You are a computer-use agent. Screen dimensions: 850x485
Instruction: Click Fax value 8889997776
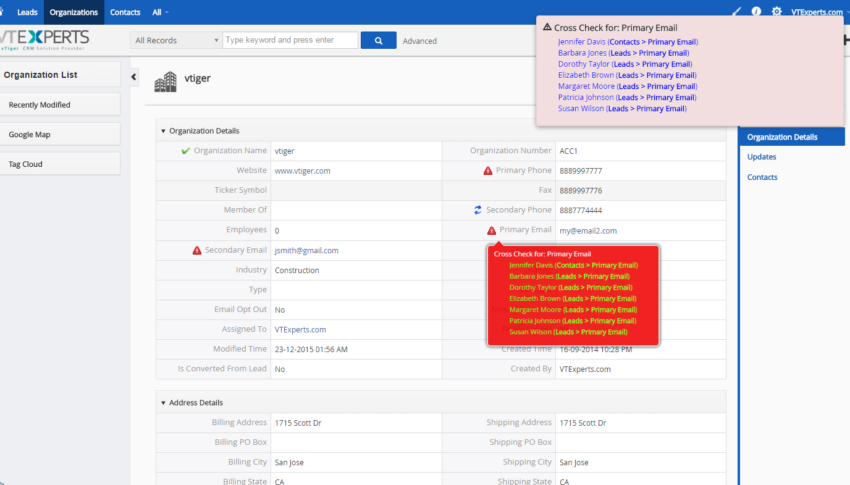click(581, 191)
